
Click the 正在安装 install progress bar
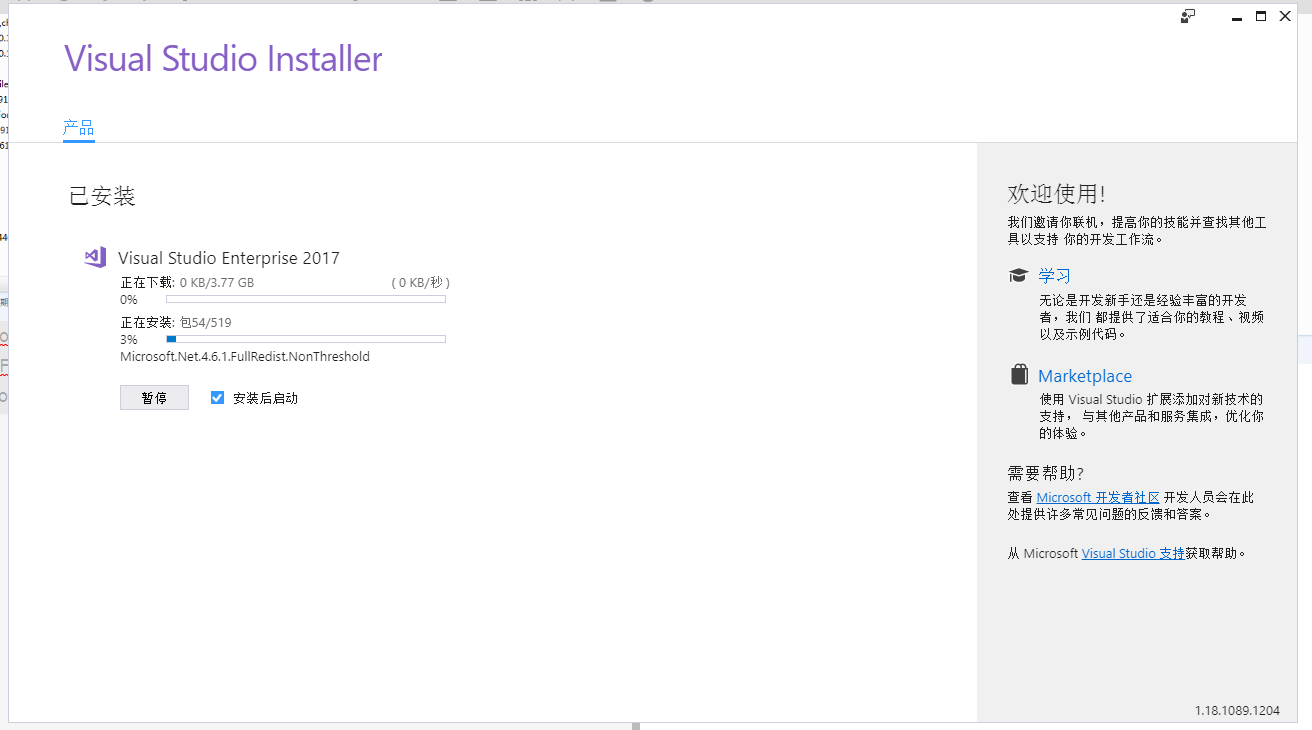[305, 339]
